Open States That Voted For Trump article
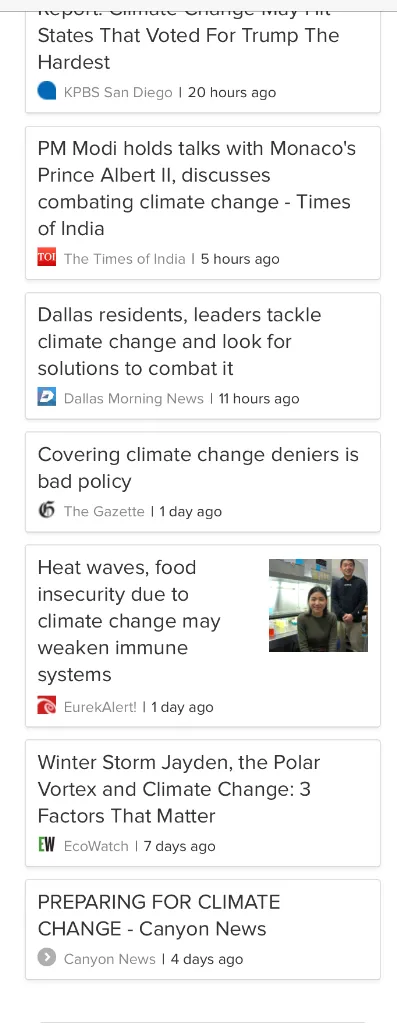Viewport: 397px width, 1023px height. tap(188, 48)
